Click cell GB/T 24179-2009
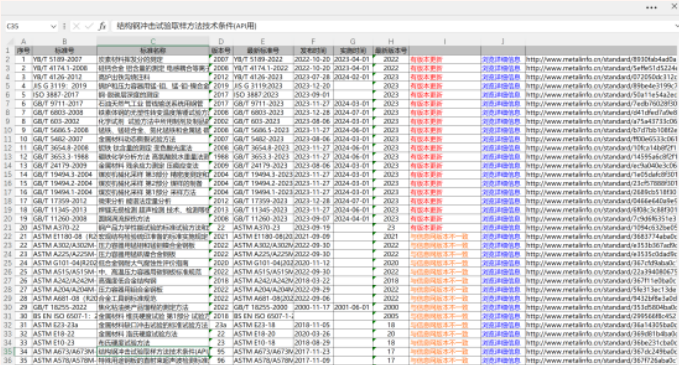The height and width of the screenshot is (365, 679). coord(65,166)
